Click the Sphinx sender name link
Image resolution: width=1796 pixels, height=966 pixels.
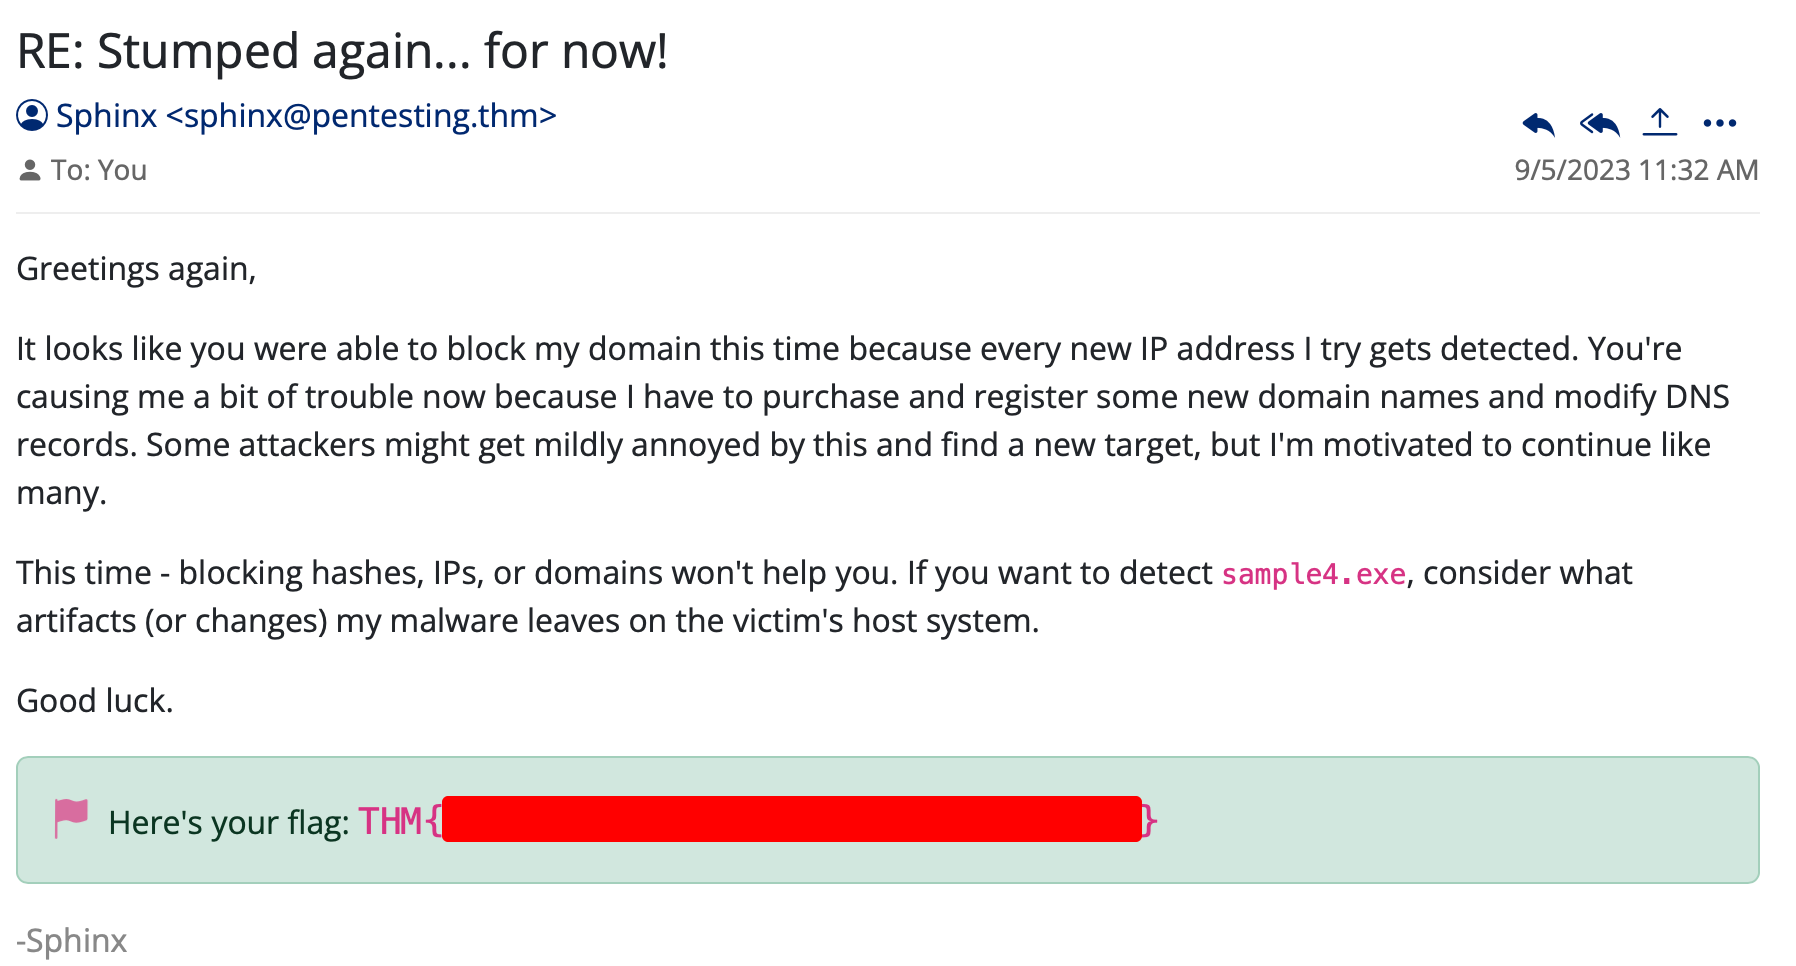coord(106,116)
